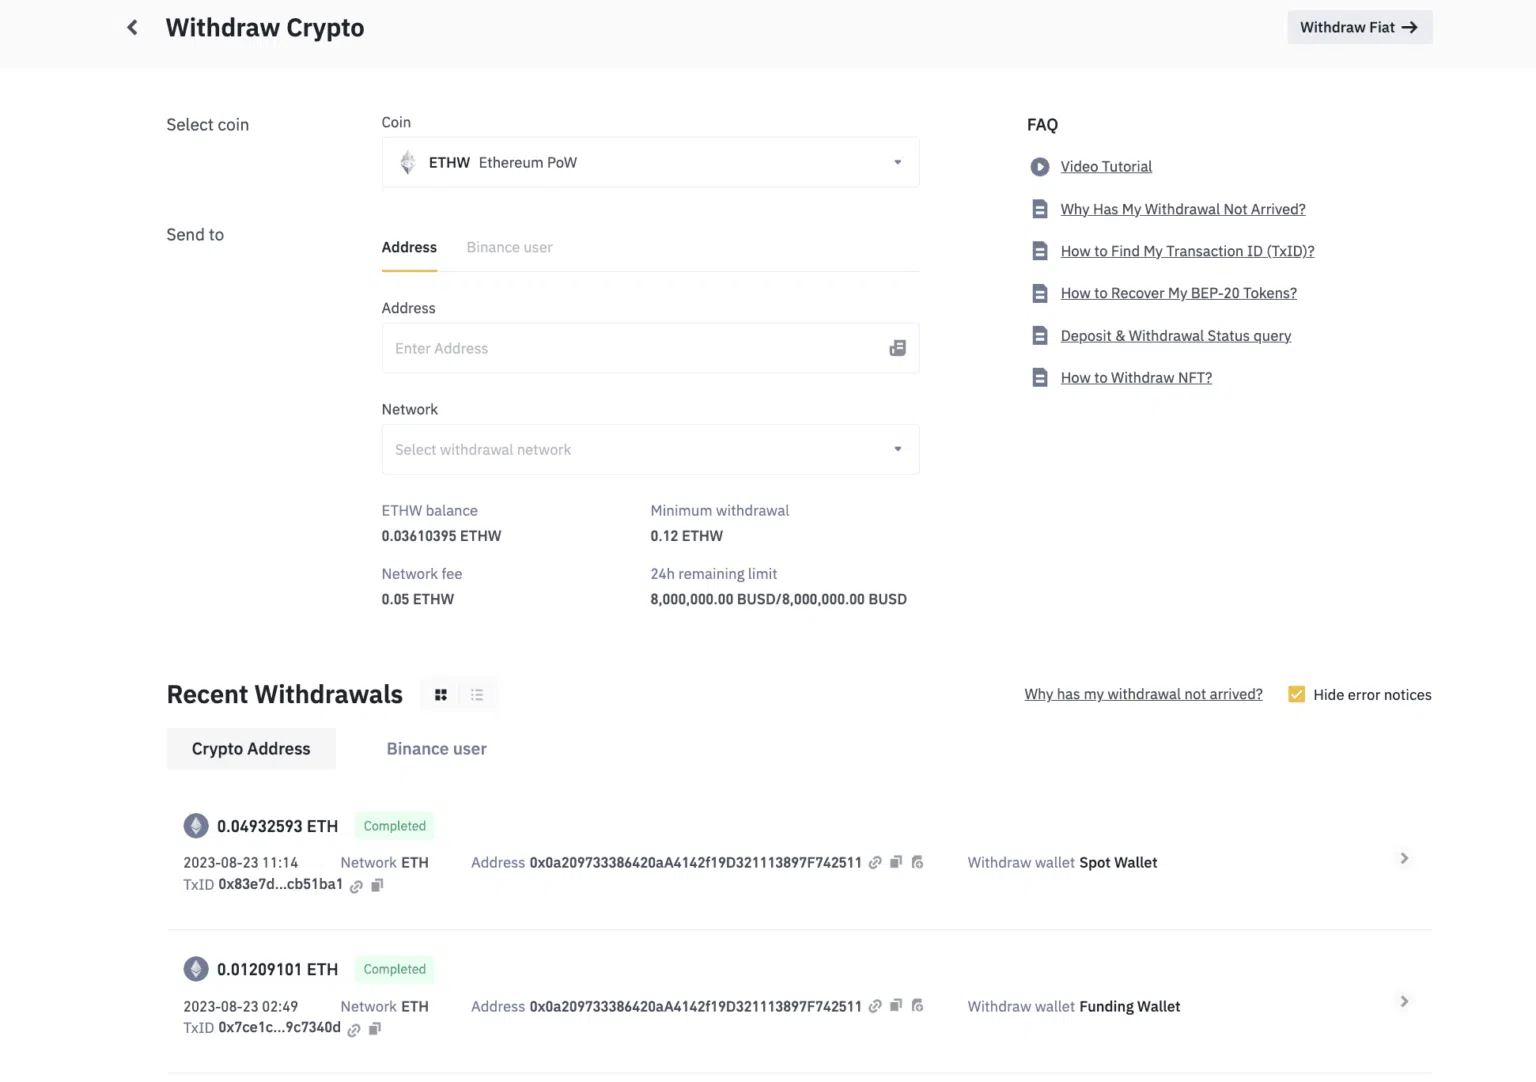Open the FAQ link 'Why Has My Withdrawal Not Arrived?'

point(1183,209)
